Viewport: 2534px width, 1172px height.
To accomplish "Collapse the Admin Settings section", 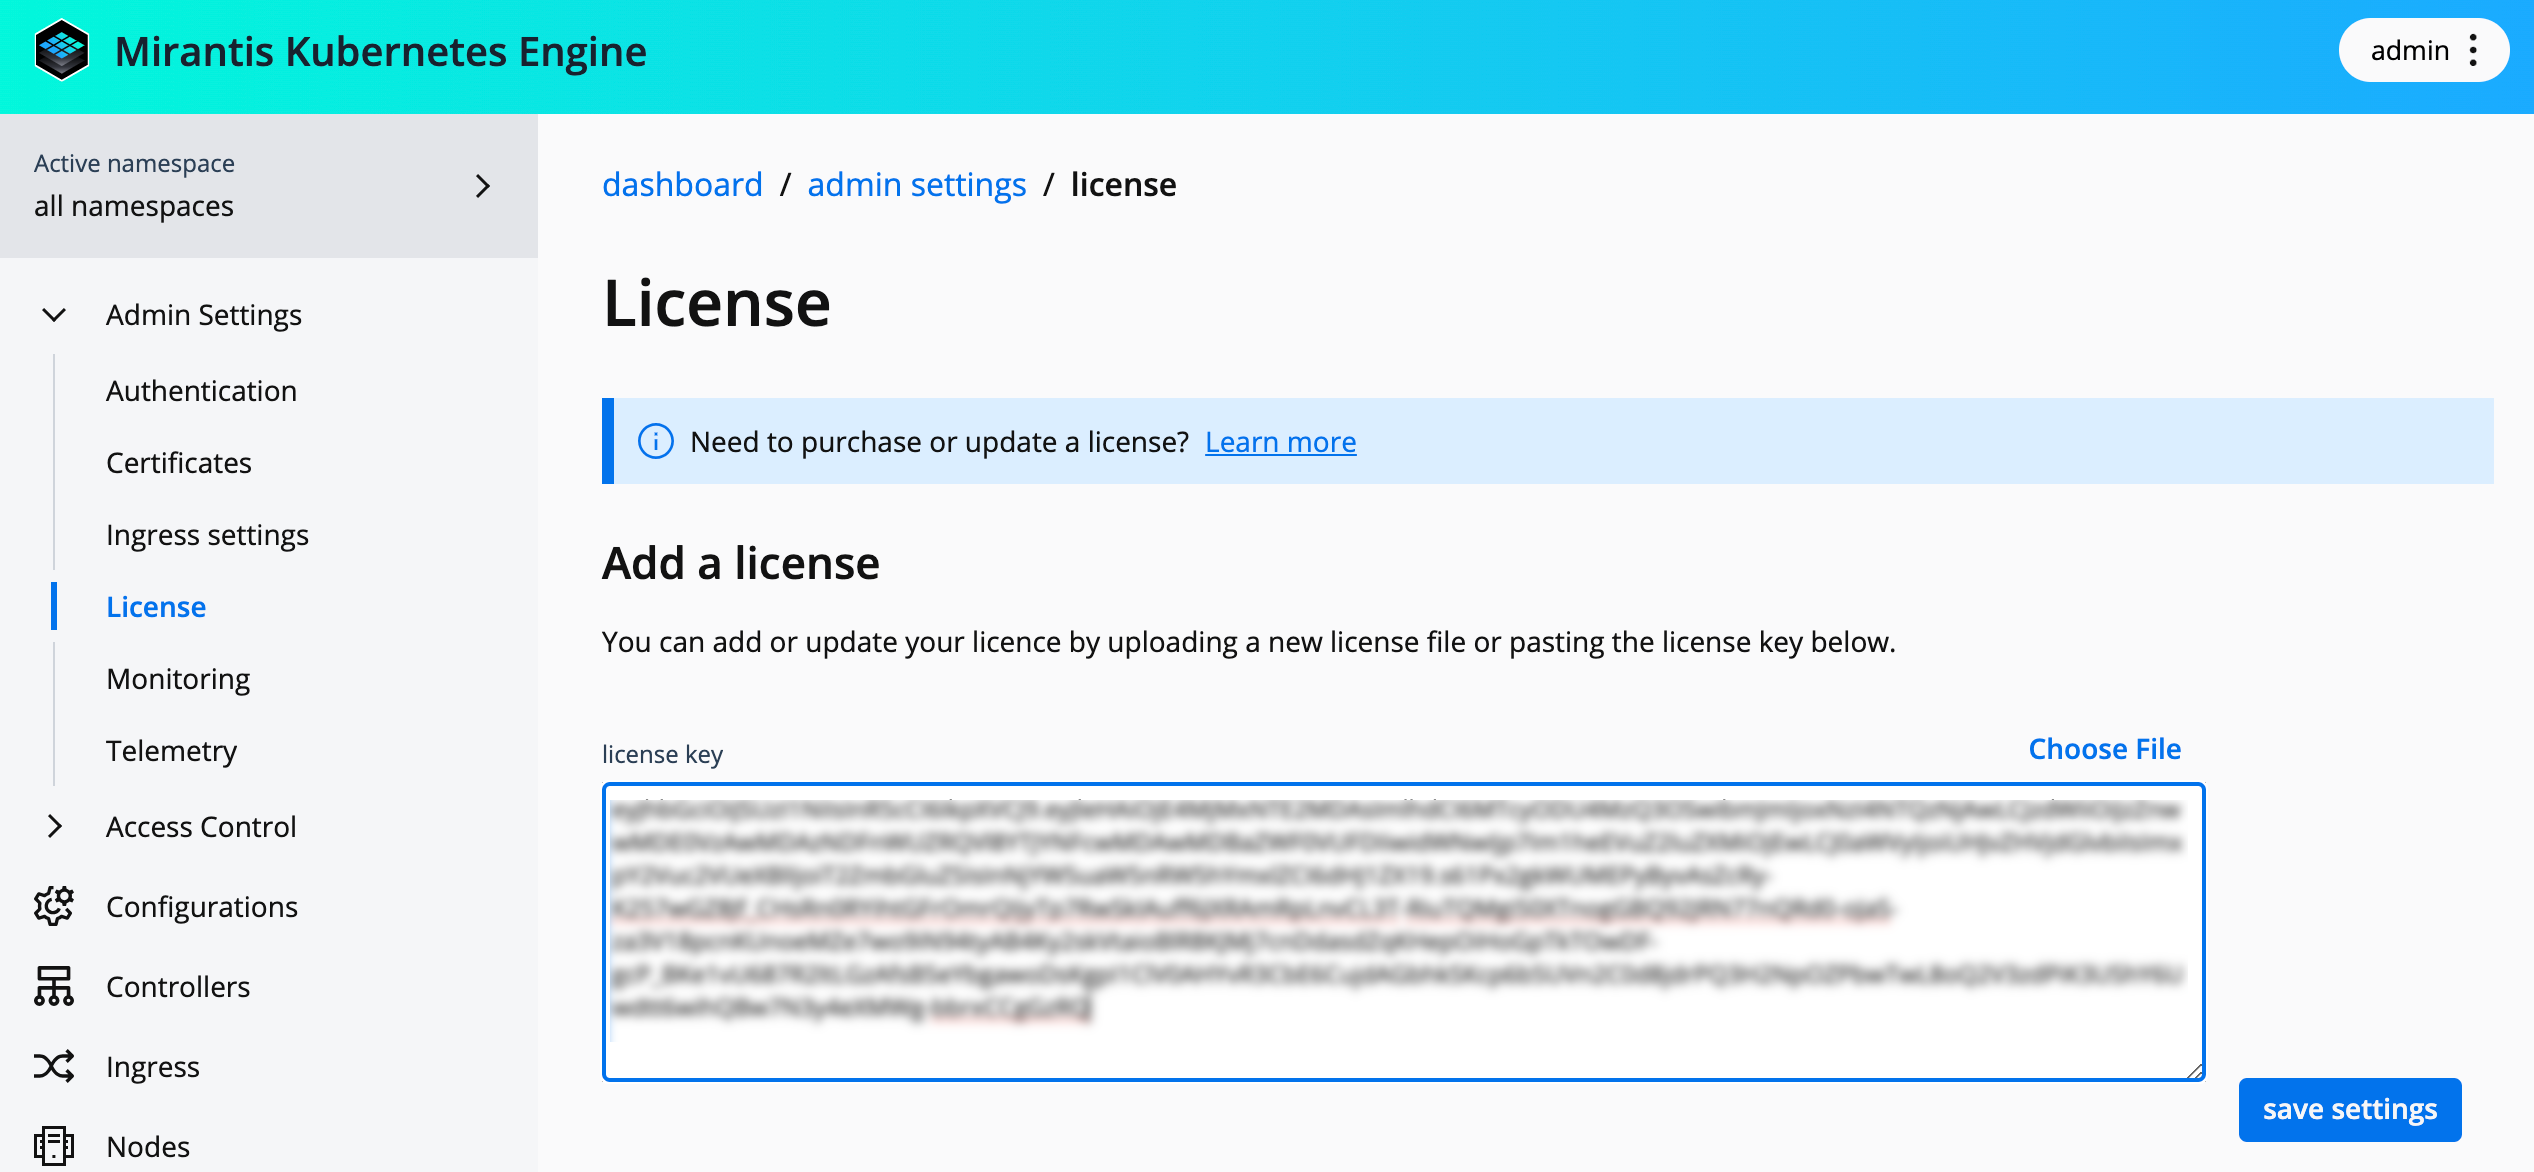I will click(x=54, y=315).
